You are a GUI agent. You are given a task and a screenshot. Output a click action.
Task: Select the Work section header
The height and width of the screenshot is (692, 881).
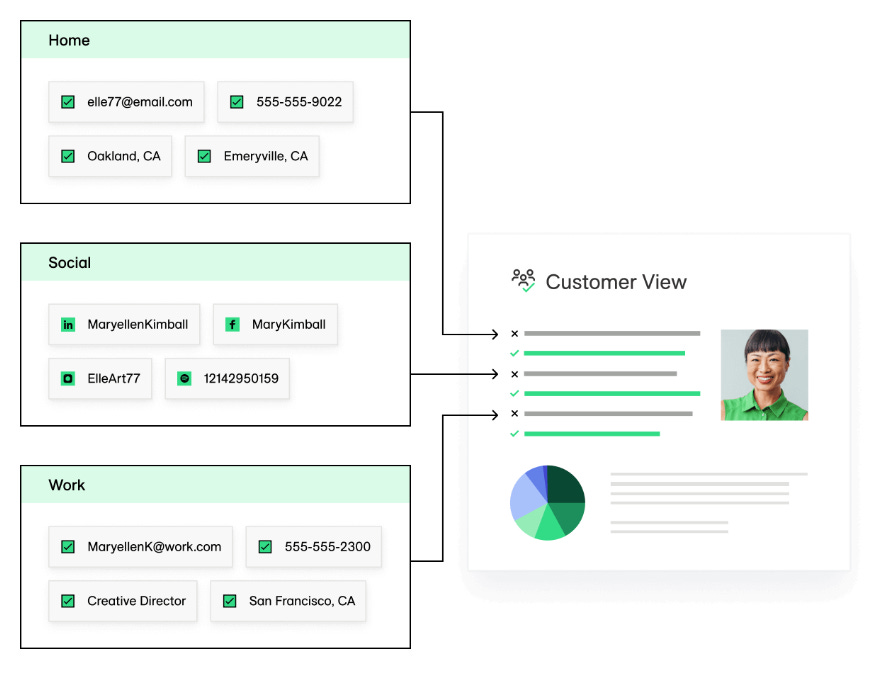(x=216, y=485)
